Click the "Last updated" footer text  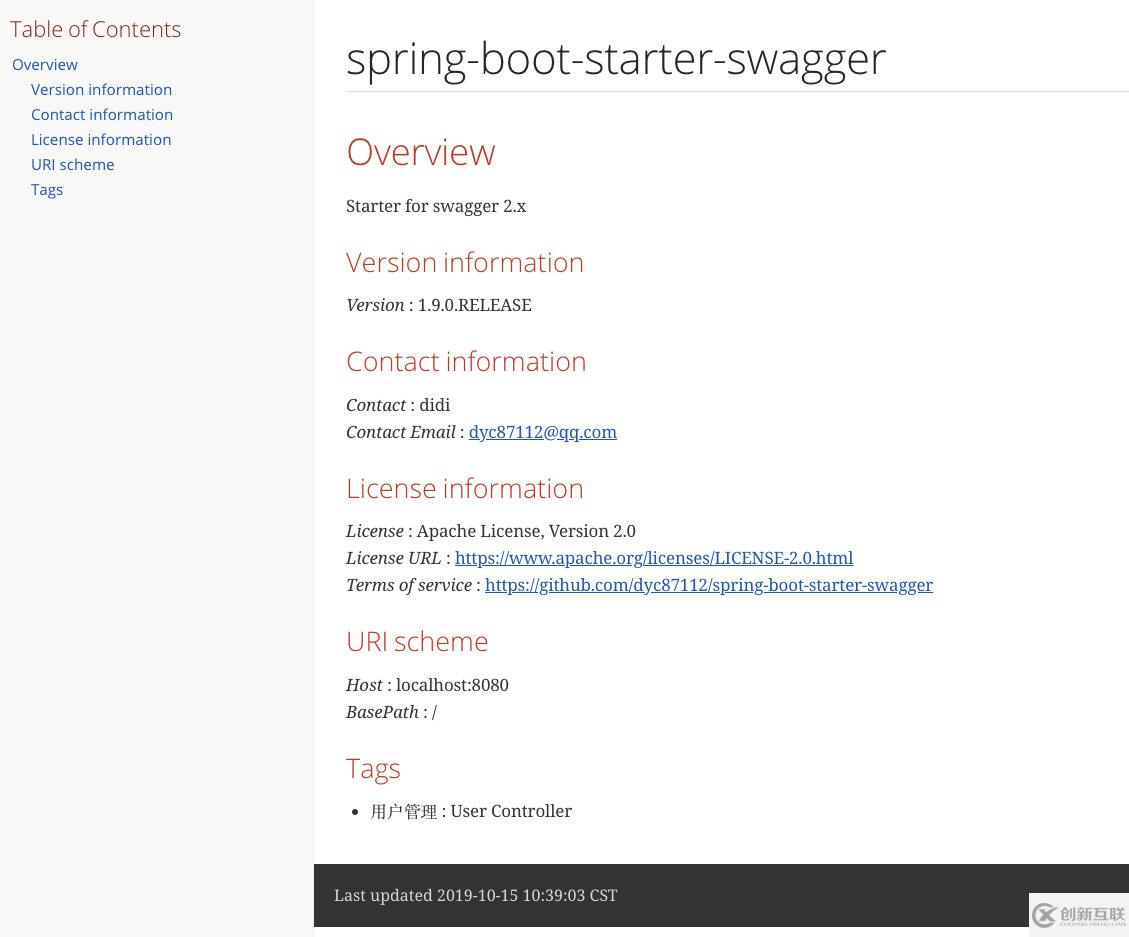475,895
